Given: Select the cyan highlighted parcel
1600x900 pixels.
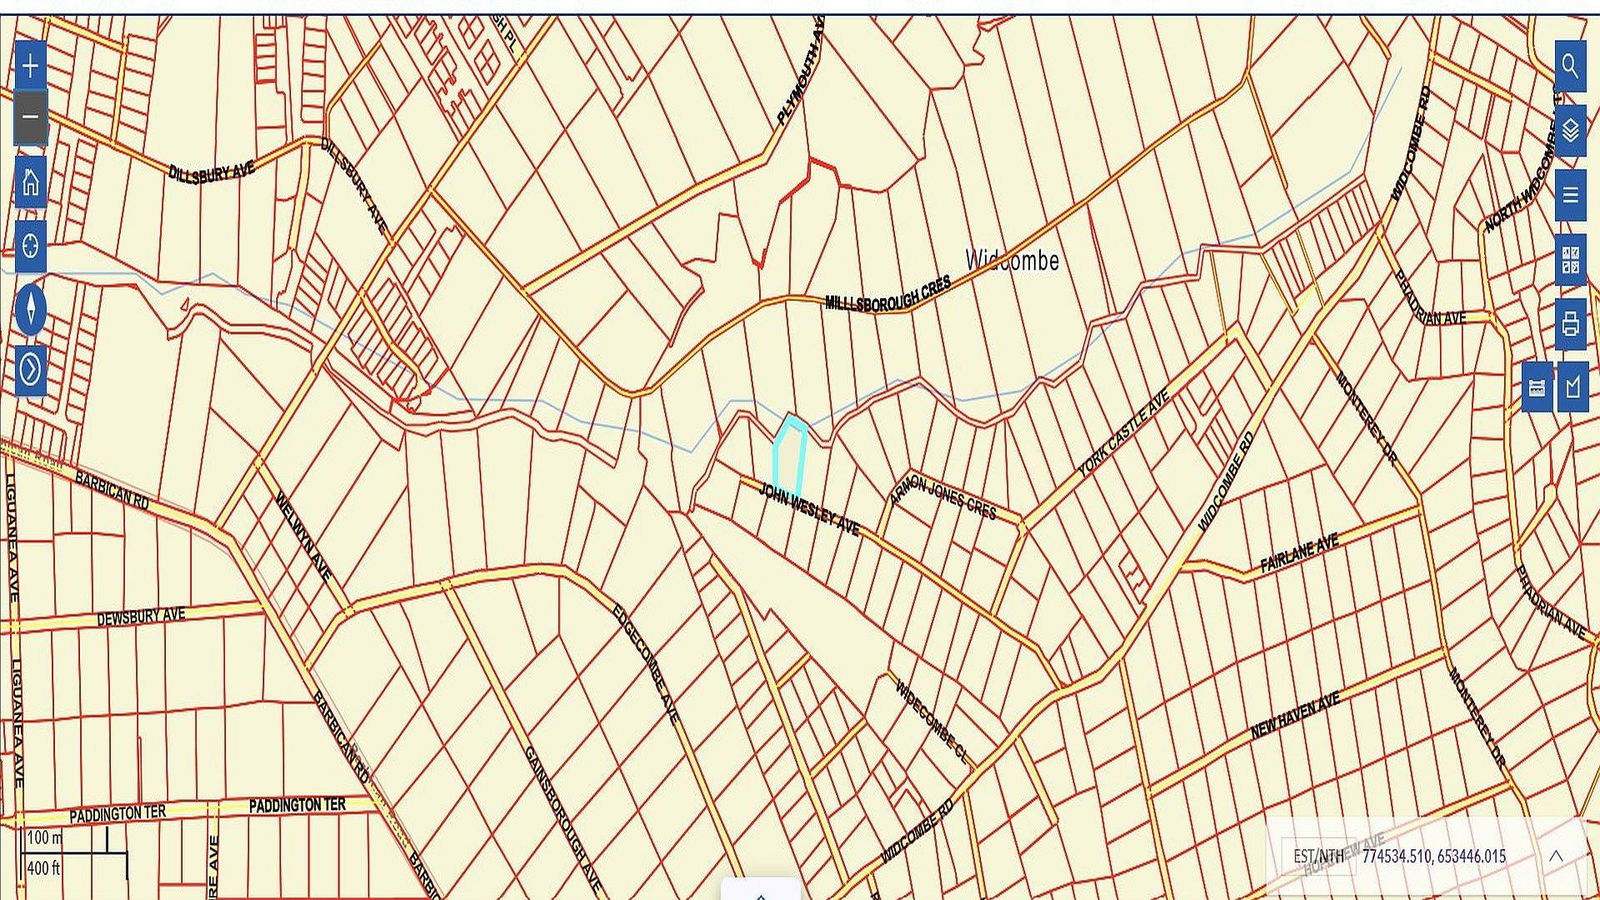Looking at the screenshot, I should click(790, 455).
